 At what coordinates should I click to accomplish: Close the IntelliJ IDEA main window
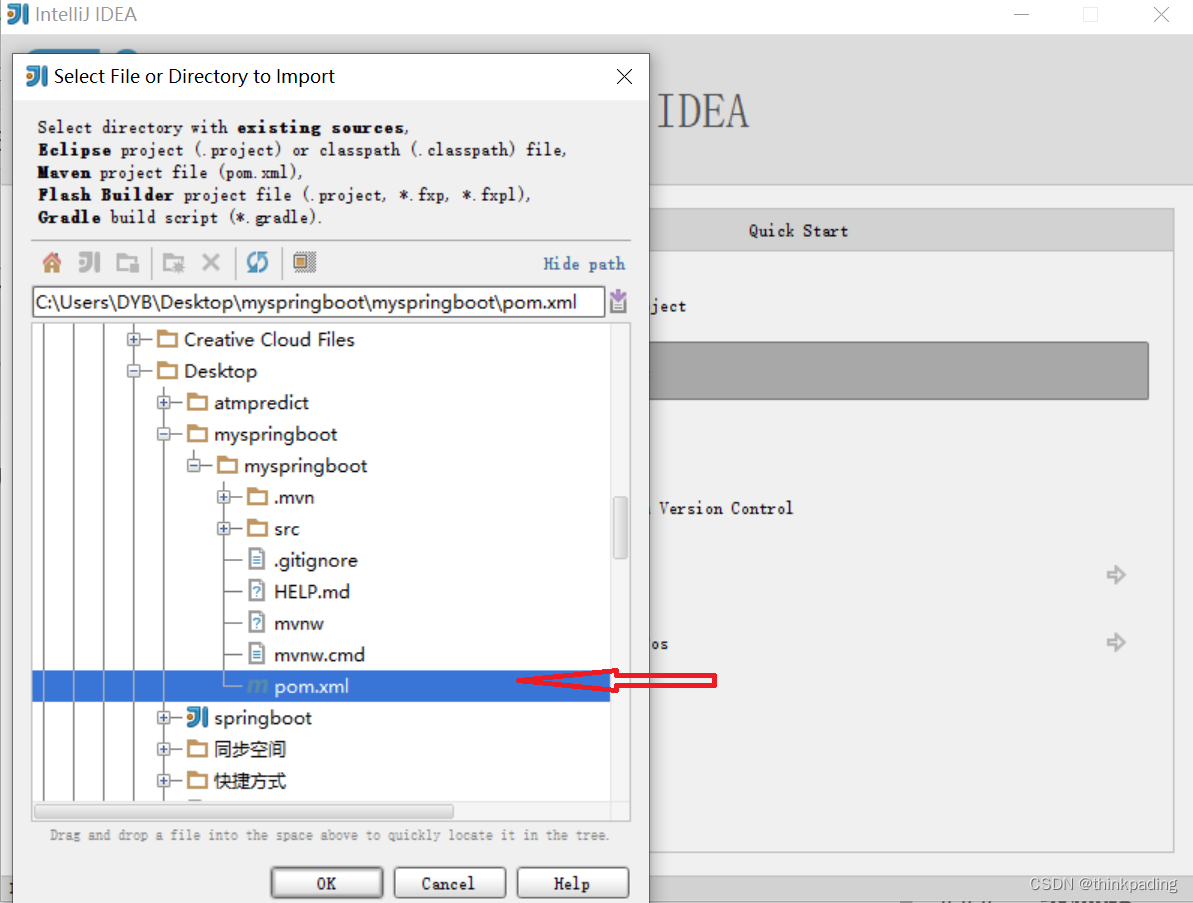click(1161, 14)
